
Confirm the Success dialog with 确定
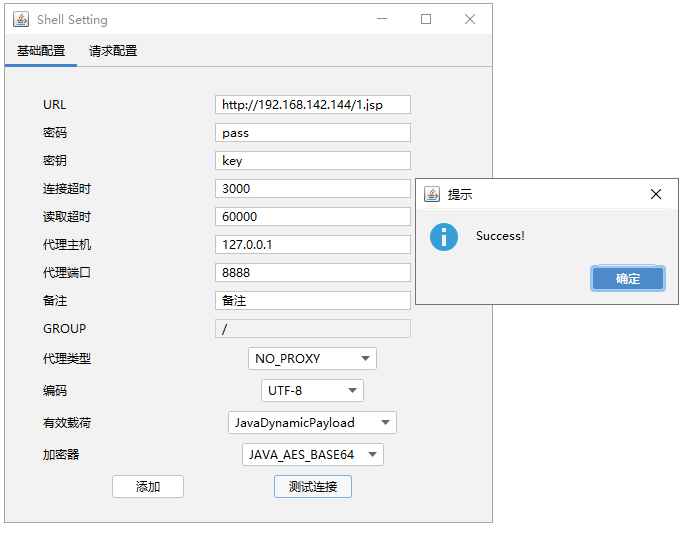tap(628, 278)
